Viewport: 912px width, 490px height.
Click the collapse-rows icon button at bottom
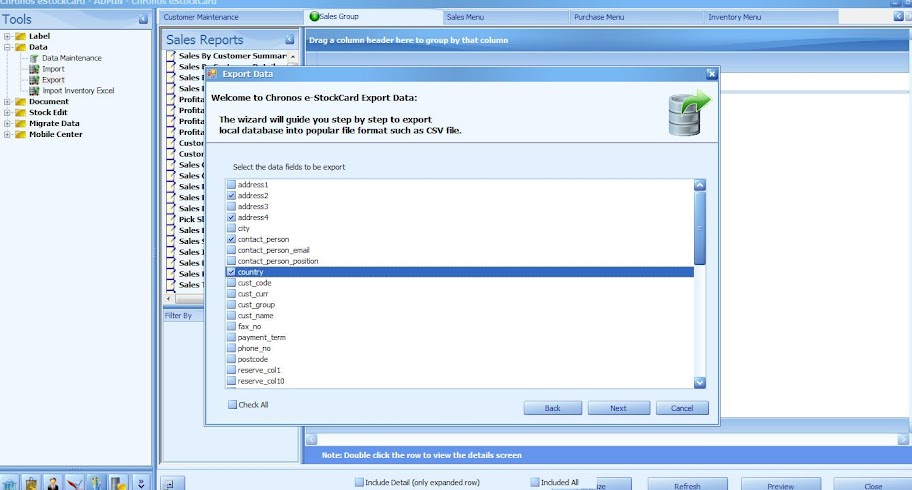pyautogui.click(x=170, y=484)
